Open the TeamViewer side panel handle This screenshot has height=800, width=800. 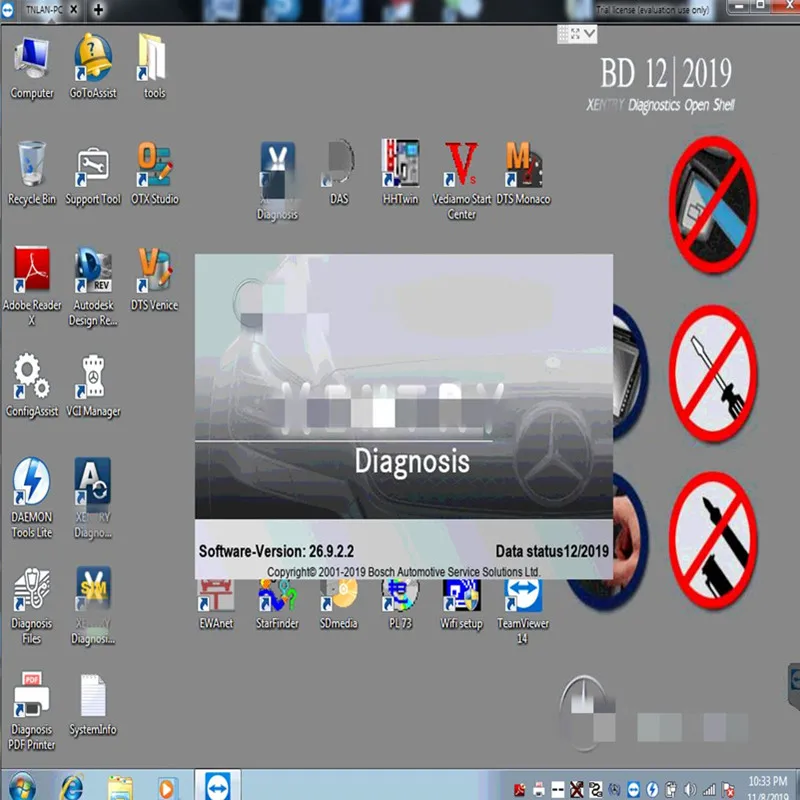[x=794, y=686]
